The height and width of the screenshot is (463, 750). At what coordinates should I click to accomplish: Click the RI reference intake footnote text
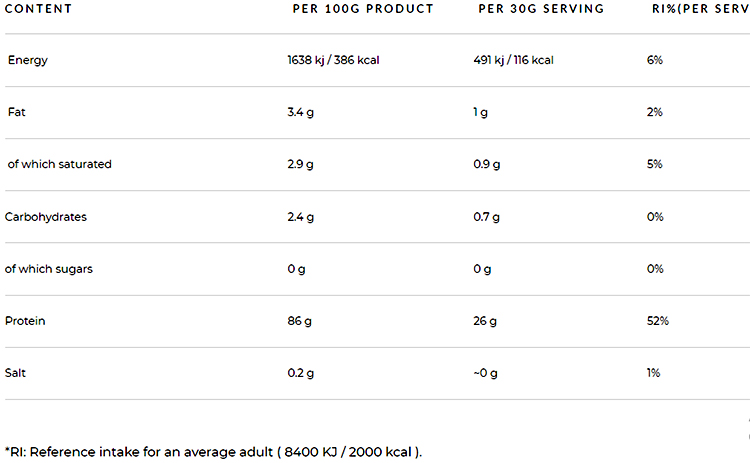pos(214,451)
